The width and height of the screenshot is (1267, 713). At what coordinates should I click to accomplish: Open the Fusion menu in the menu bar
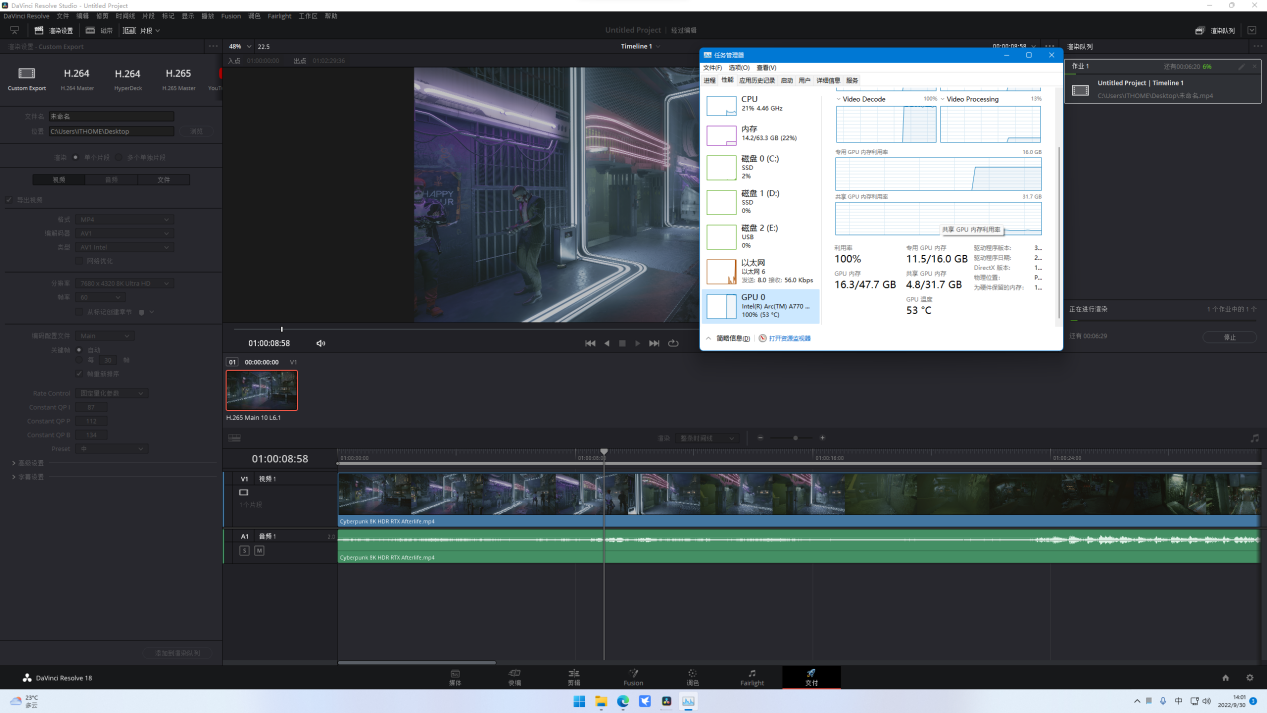[230, 16]
